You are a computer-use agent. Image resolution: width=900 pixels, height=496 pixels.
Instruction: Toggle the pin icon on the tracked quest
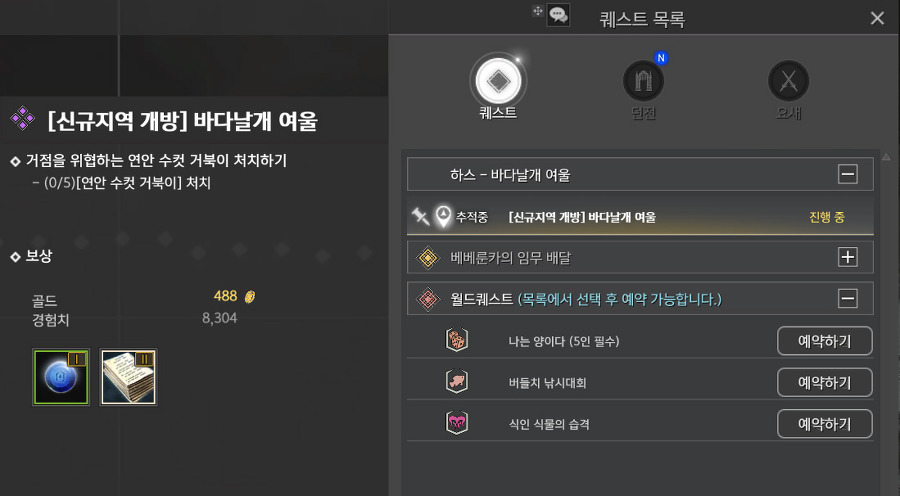point(421,216)
